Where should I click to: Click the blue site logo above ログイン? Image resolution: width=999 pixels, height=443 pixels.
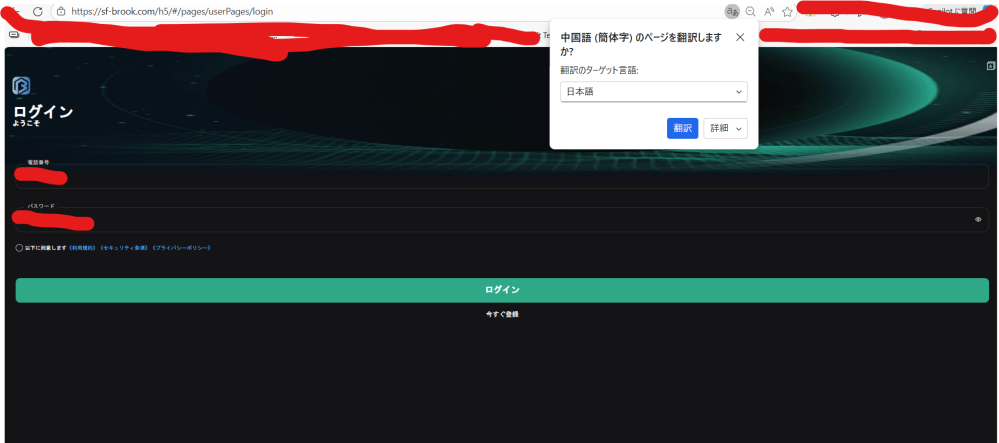point(21,86)
